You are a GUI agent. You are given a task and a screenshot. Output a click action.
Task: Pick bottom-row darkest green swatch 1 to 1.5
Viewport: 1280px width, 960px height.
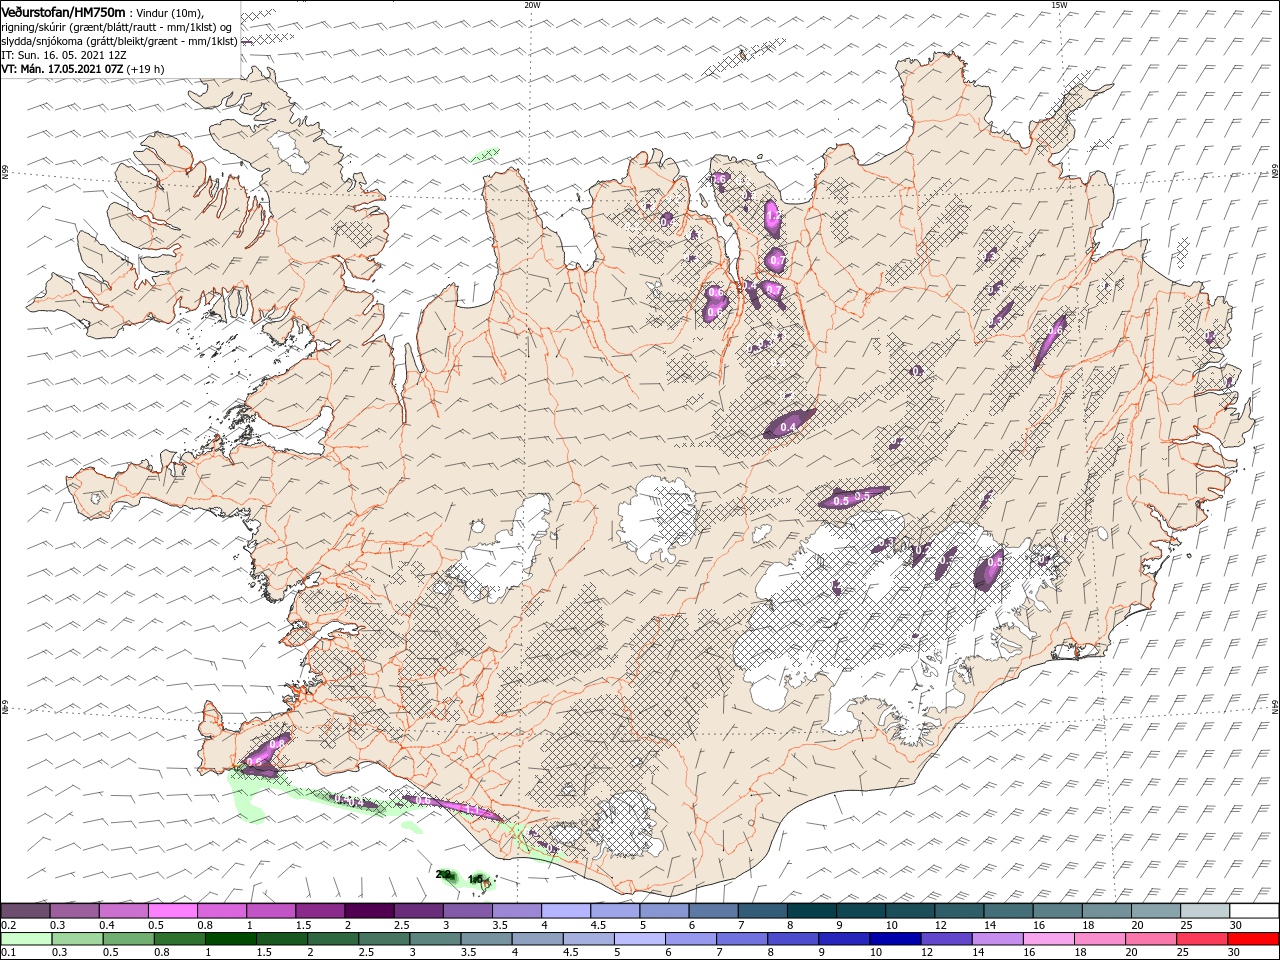click(232, 939)
